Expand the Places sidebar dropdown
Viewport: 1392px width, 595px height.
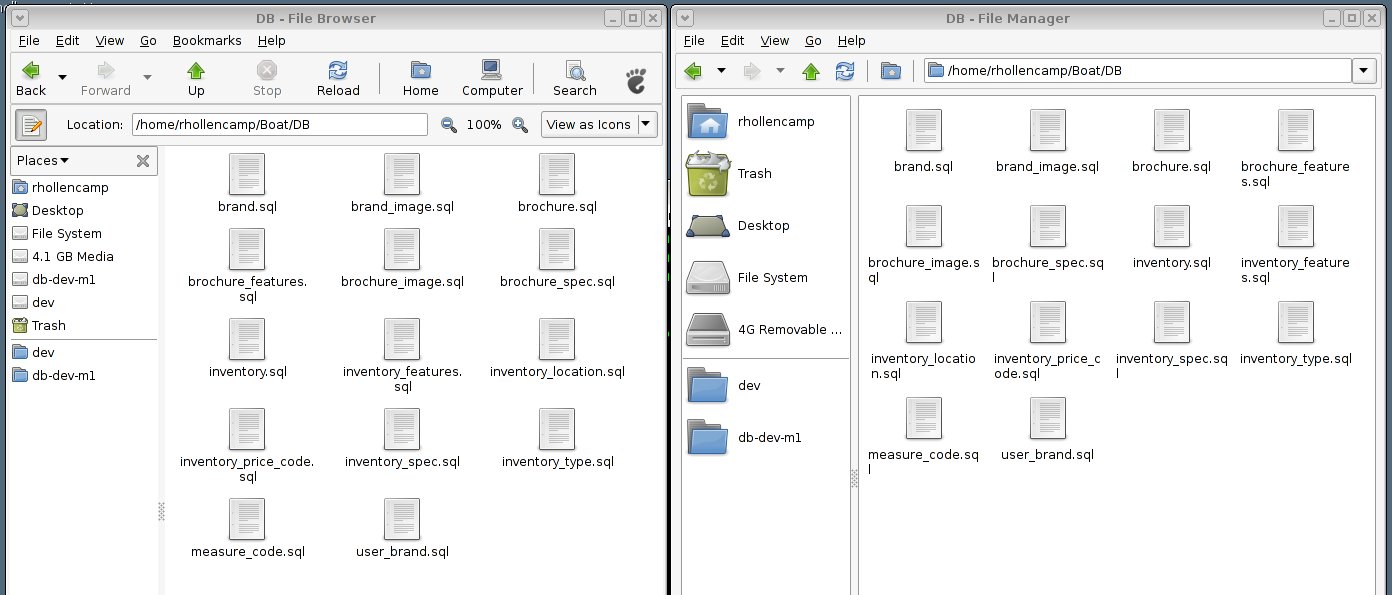click(x=43, y=161)
